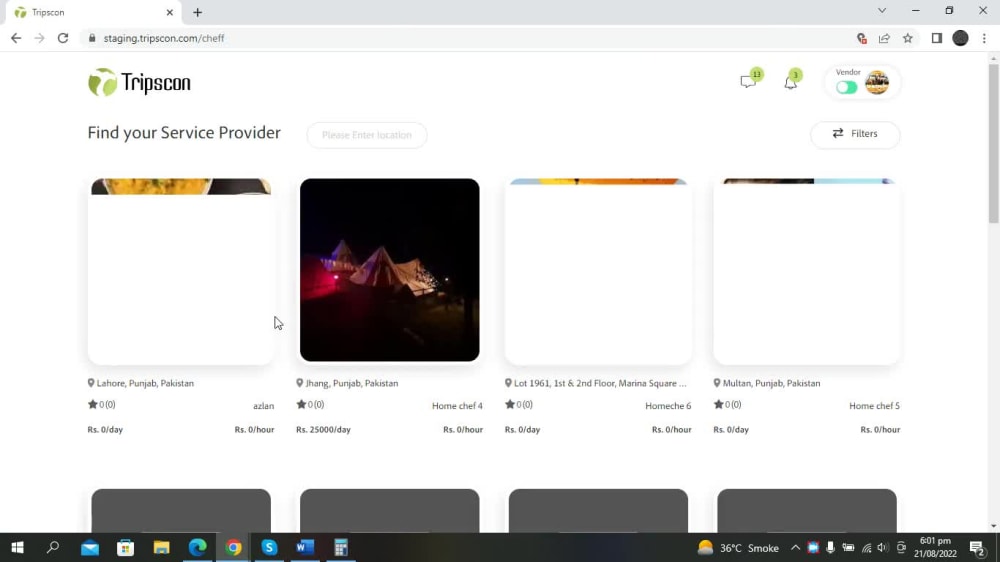Screen dimensions: 1000x562
Task: Expand the tab search dropdown arrow
Action: (881, 11)
